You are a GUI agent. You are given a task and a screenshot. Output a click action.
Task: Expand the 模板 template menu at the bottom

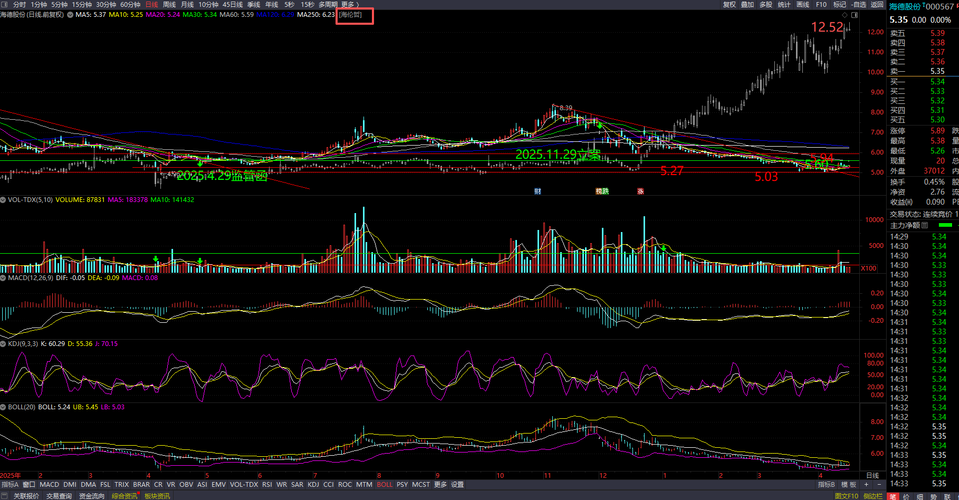849,484
